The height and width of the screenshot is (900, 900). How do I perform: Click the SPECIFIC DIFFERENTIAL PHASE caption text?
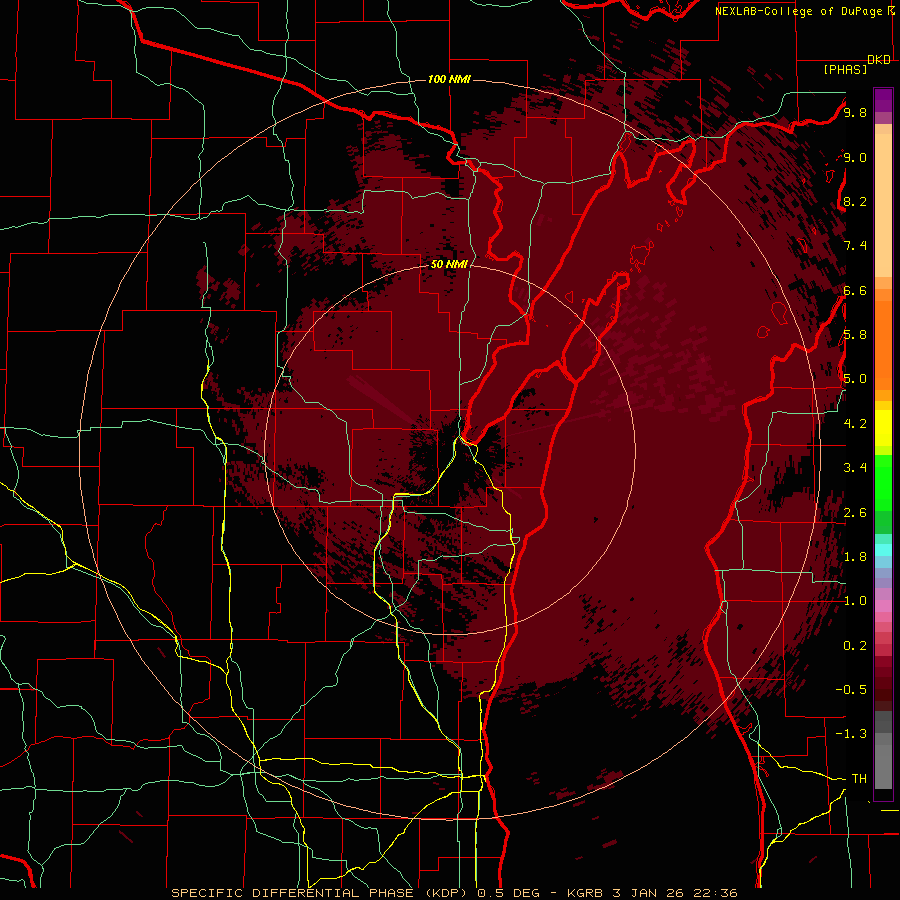coord(292,893)
